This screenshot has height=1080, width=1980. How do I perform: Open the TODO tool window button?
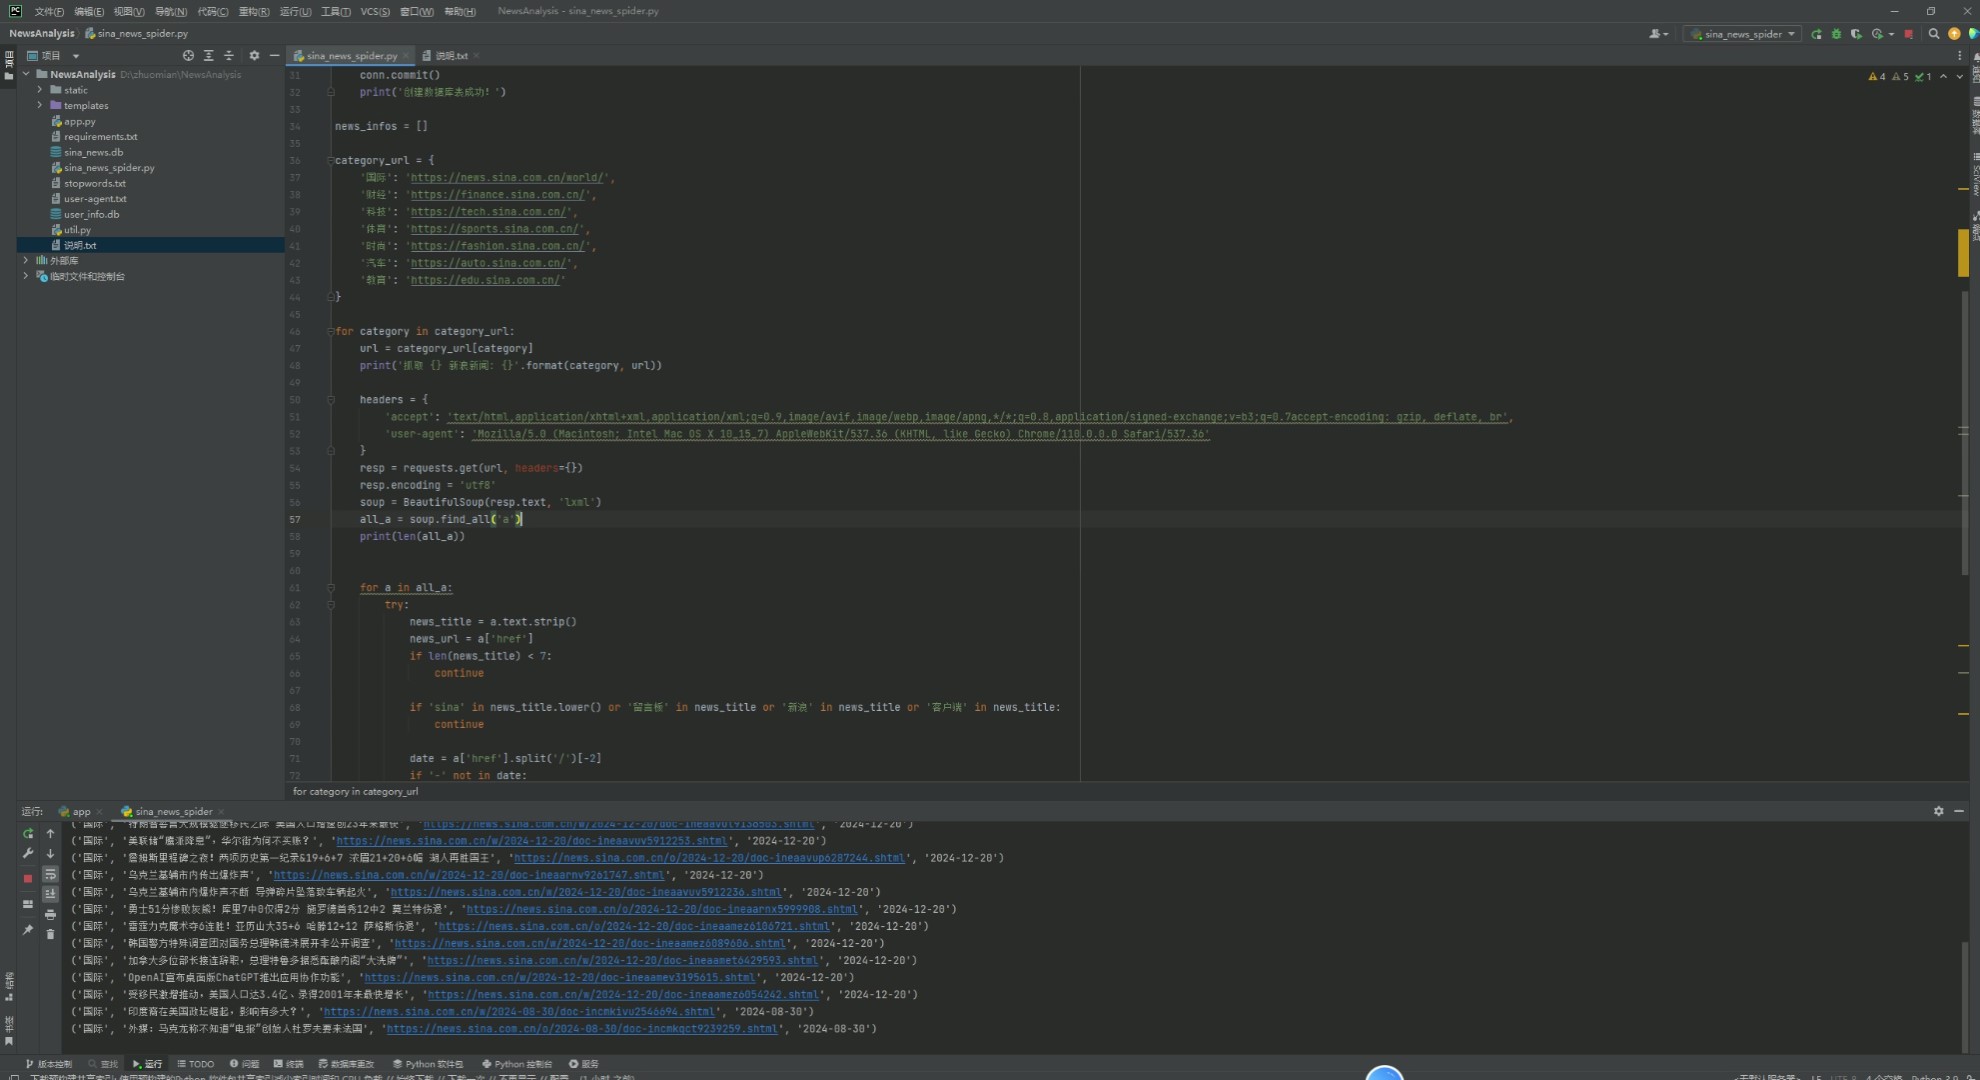(x=195, y=1064)
